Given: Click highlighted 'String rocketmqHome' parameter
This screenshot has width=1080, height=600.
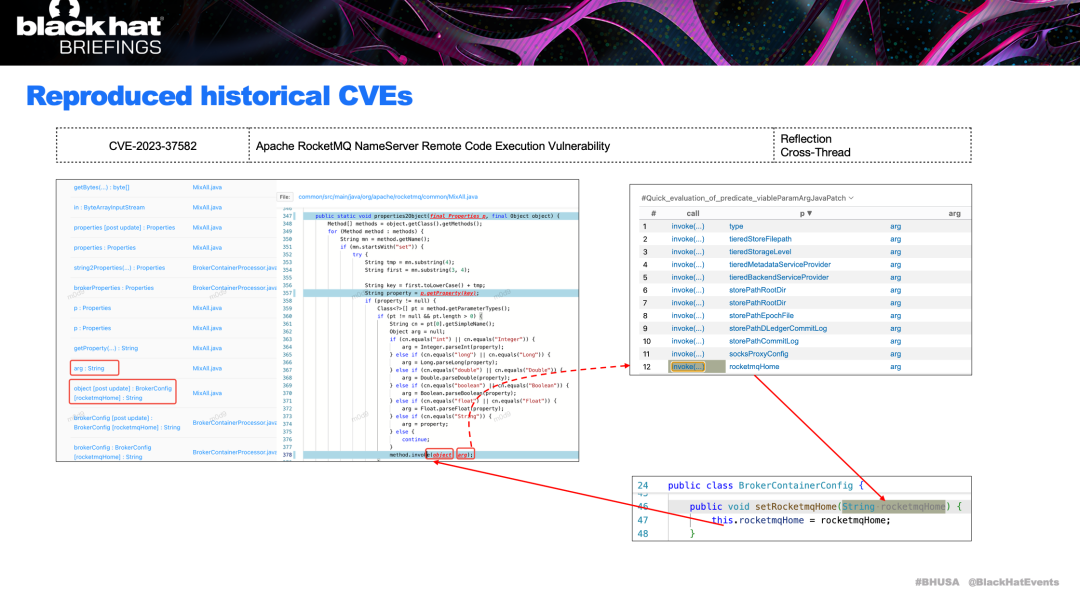Looking at the screenshot, I should 893,507.
